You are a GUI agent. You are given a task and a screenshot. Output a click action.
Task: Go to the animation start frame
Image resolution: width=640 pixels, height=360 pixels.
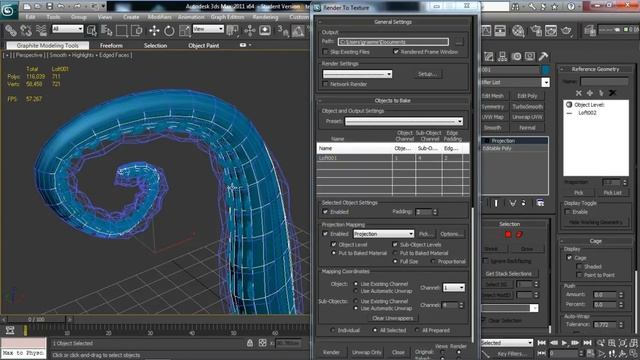pos(542,343)
